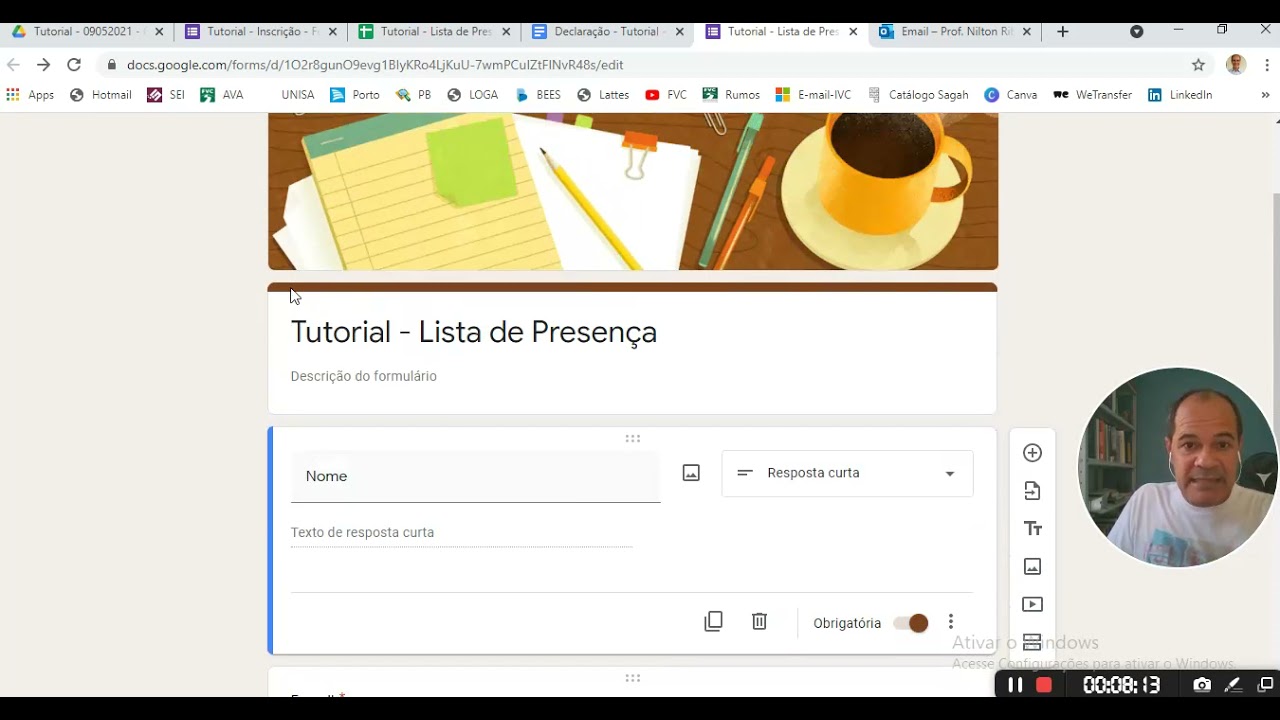This screenshot has height=720, width=1280.
Task: Click the form header banner image
Action: pos(632,191)
